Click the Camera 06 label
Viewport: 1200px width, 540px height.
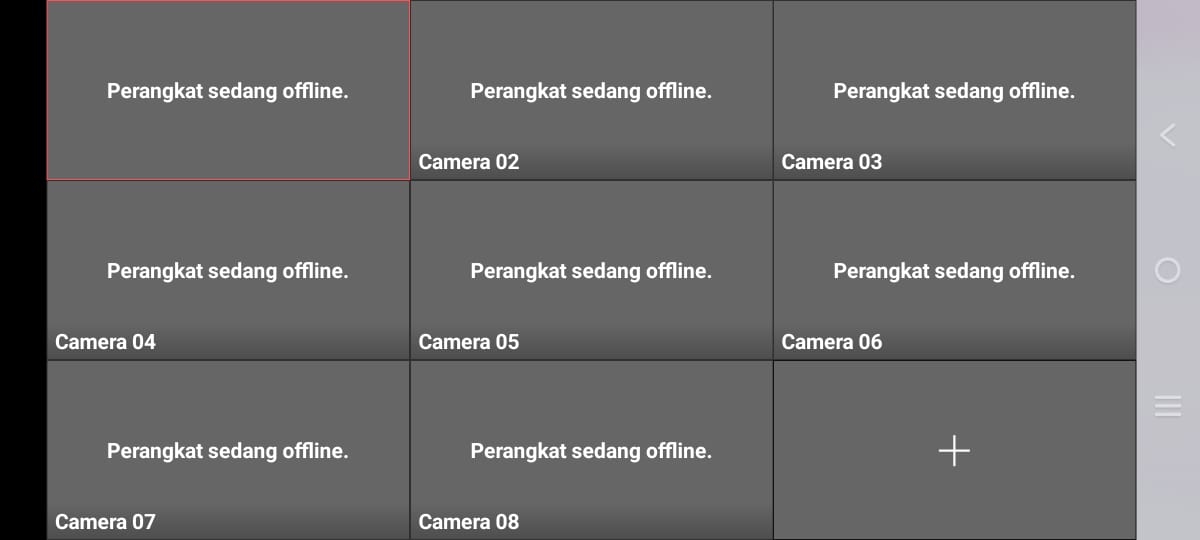(832, 342)
